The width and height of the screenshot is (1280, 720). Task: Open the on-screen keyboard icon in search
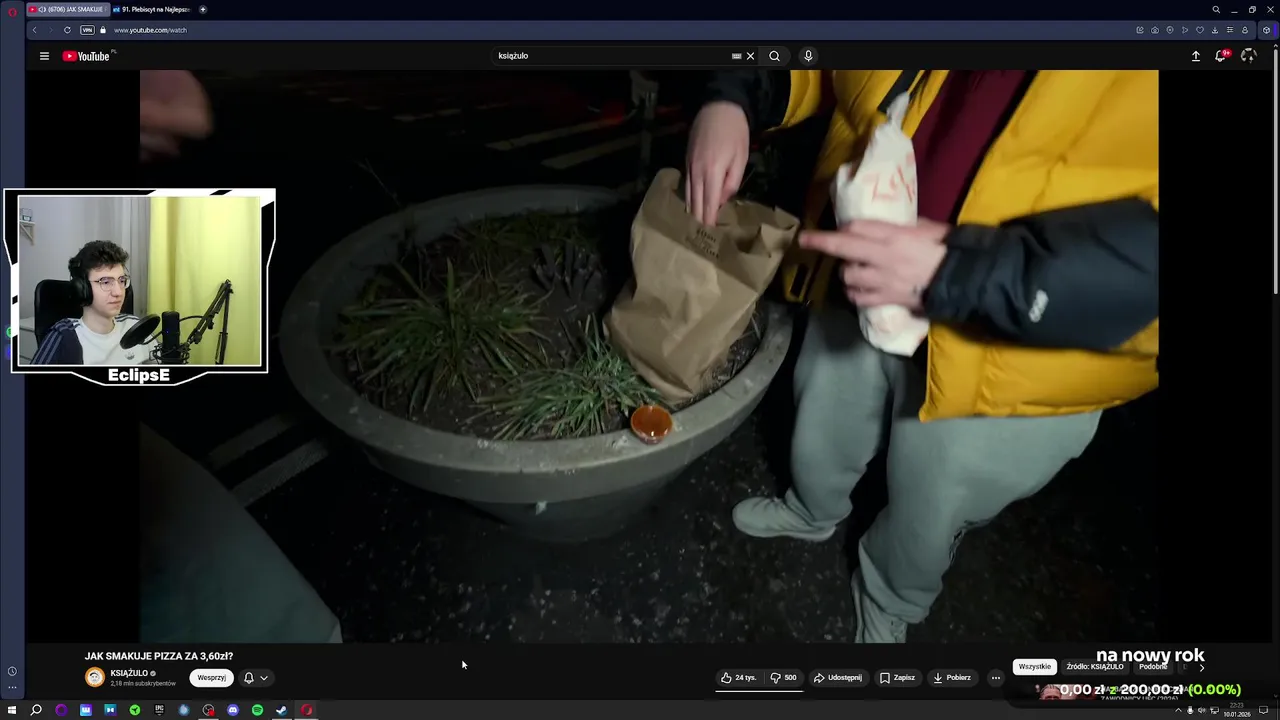point(737,56)
